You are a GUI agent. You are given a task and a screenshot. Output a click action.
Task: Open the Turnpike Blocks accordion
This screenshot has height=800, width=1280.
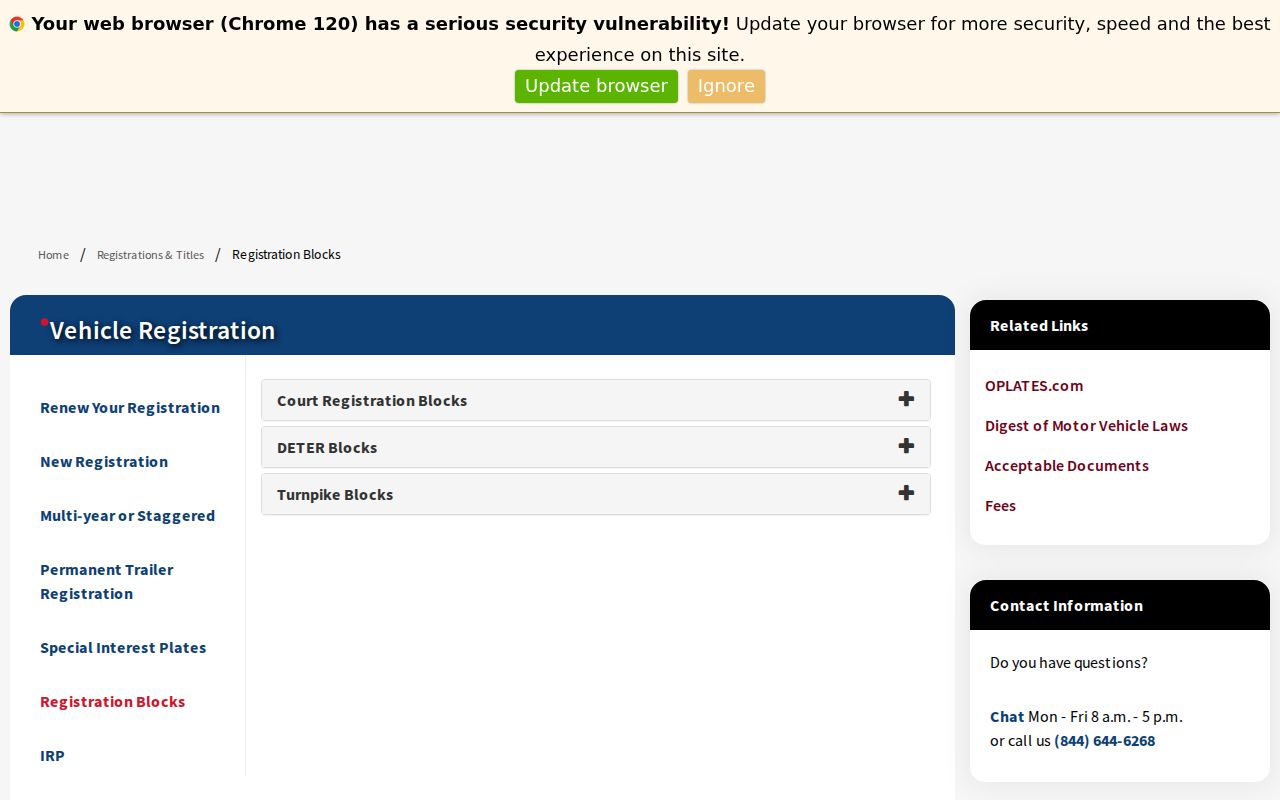(x=596, y=494)
